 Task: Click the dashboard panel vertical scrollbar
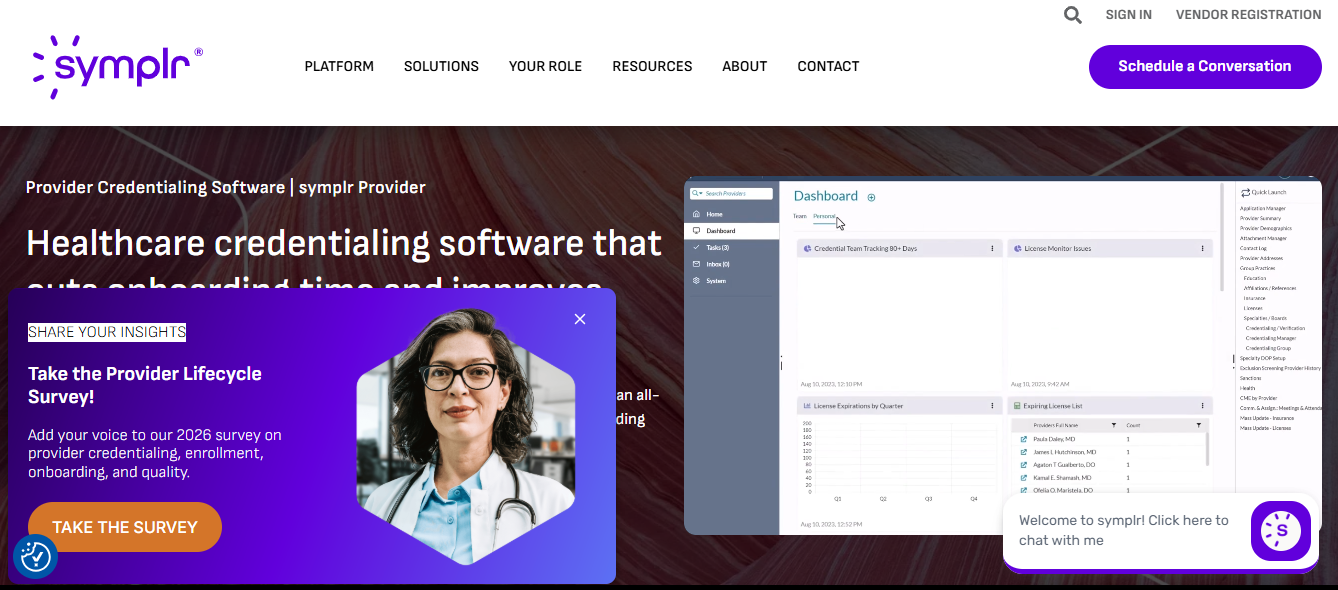[1222, 236]
